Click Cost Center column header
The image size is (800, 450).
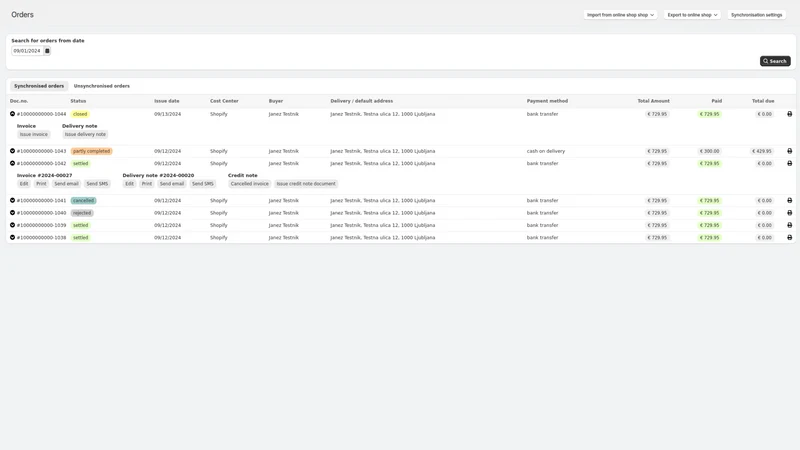[x=224, y=101]
